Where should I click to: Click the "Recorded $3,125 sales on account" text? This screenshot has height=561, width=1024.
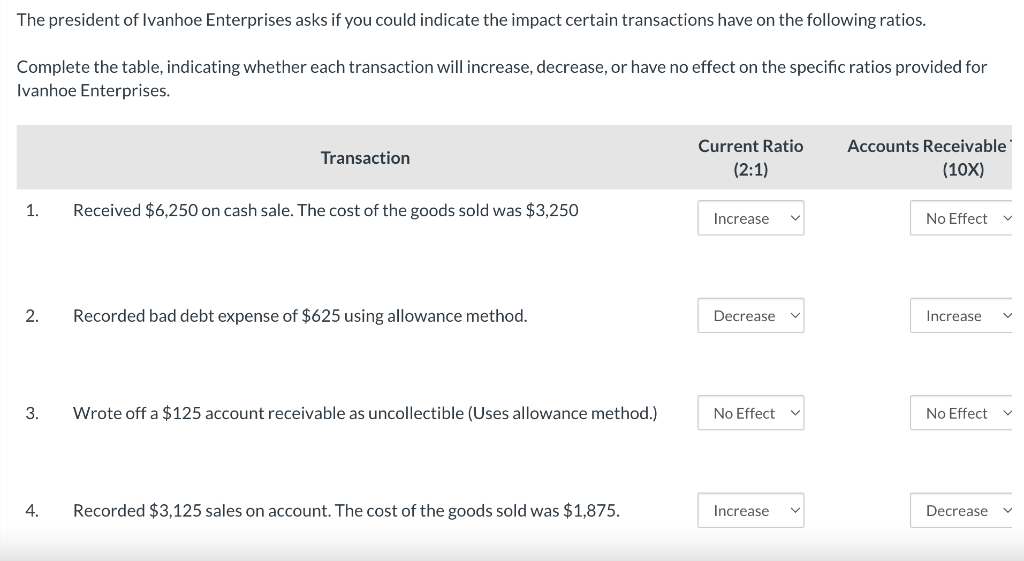pyautogui.click(x=346, y=511)
